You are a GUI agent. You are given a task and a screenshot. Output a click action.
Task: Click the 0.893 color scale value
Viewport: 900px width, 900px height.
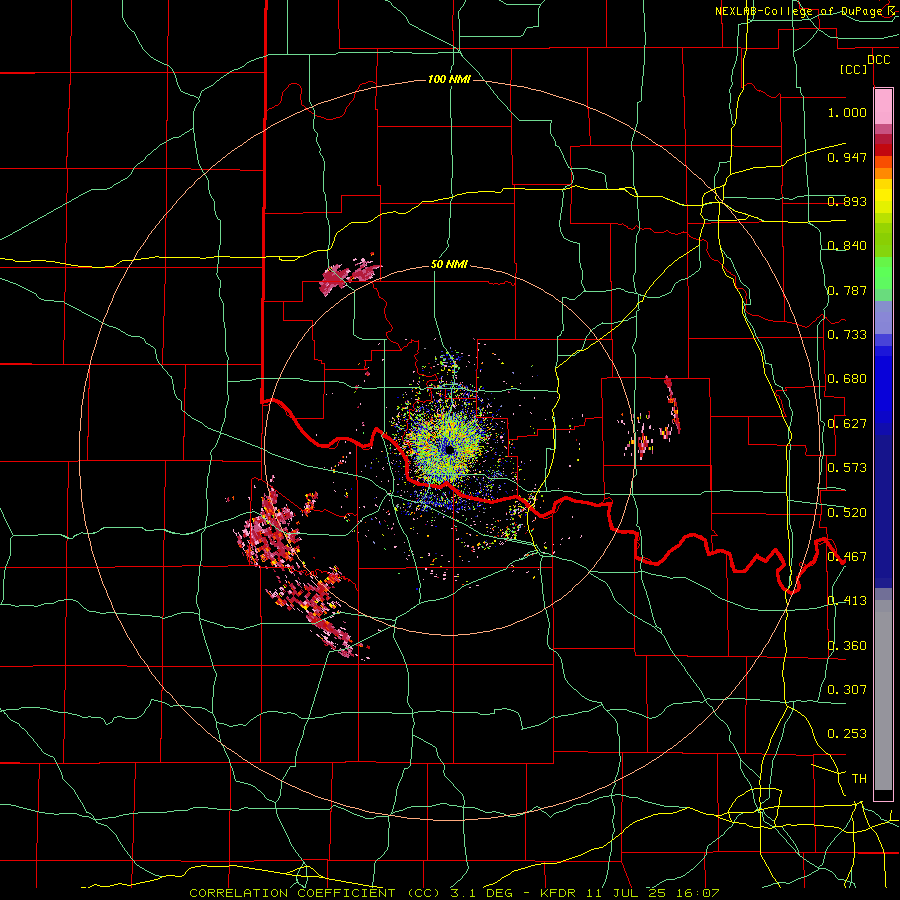click(x=847, y=201)
